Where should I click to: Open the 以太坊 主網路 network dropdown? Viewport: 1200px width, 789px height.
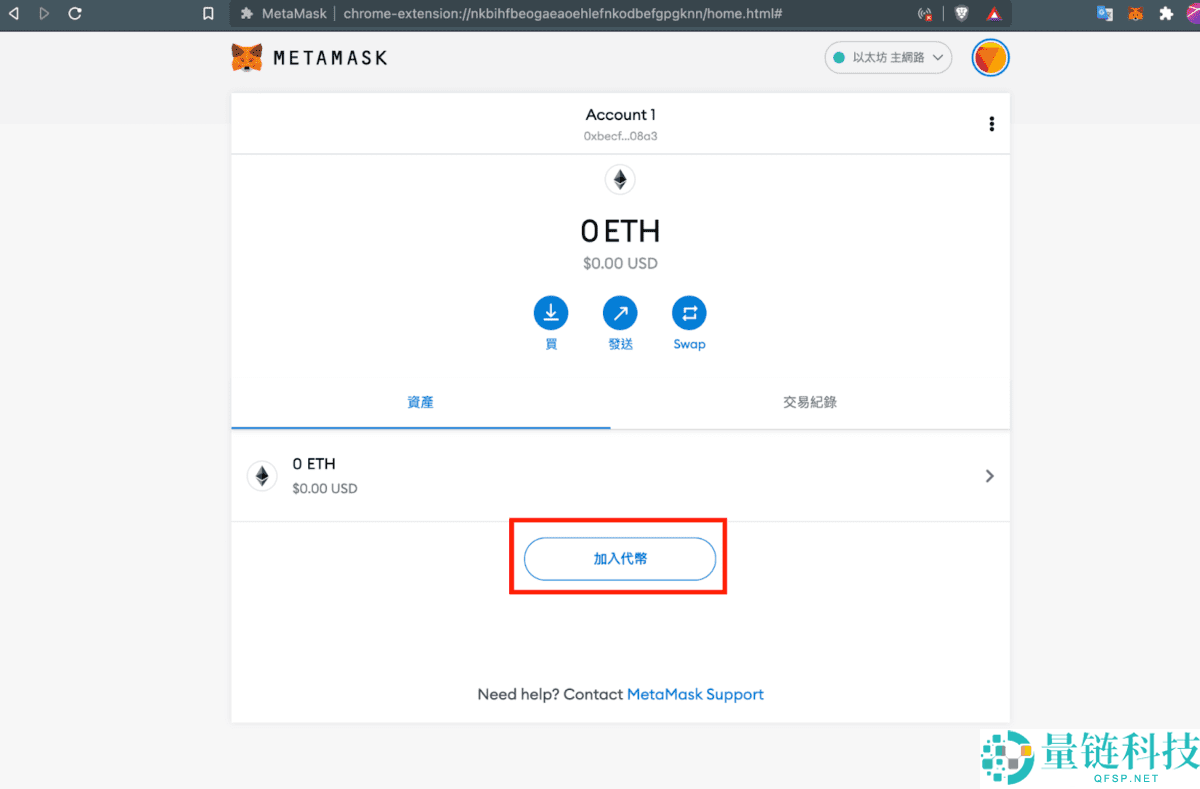tap(886, 57)
